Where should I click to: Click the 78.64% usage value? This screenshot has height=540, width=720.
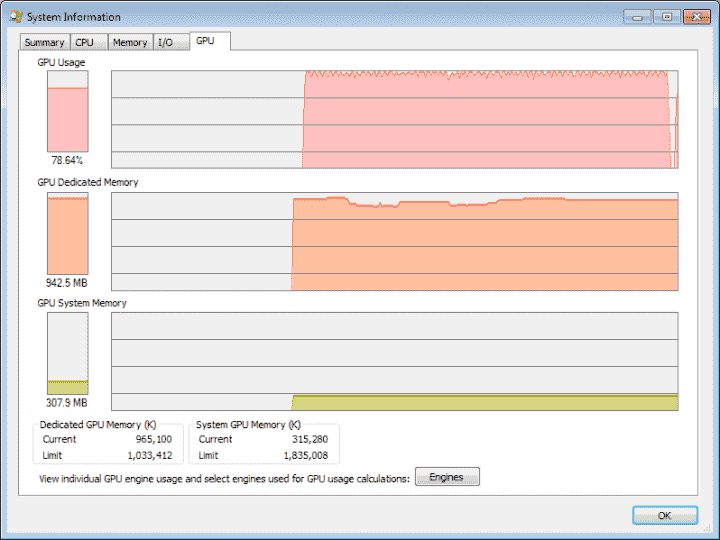pos(67,160)
